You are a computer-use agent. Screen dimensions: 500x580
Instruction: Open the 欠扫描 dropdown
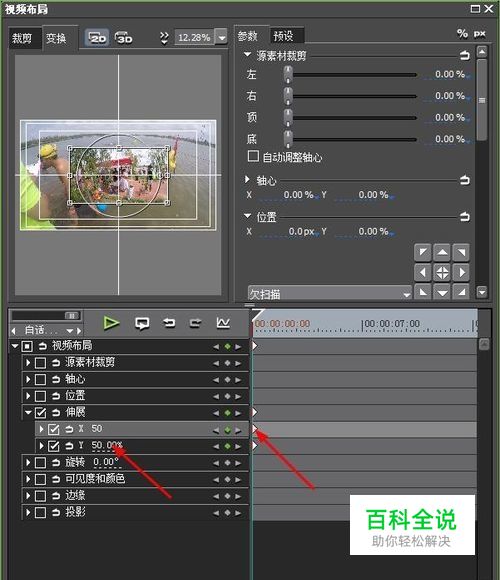click(x=330, y=294)
